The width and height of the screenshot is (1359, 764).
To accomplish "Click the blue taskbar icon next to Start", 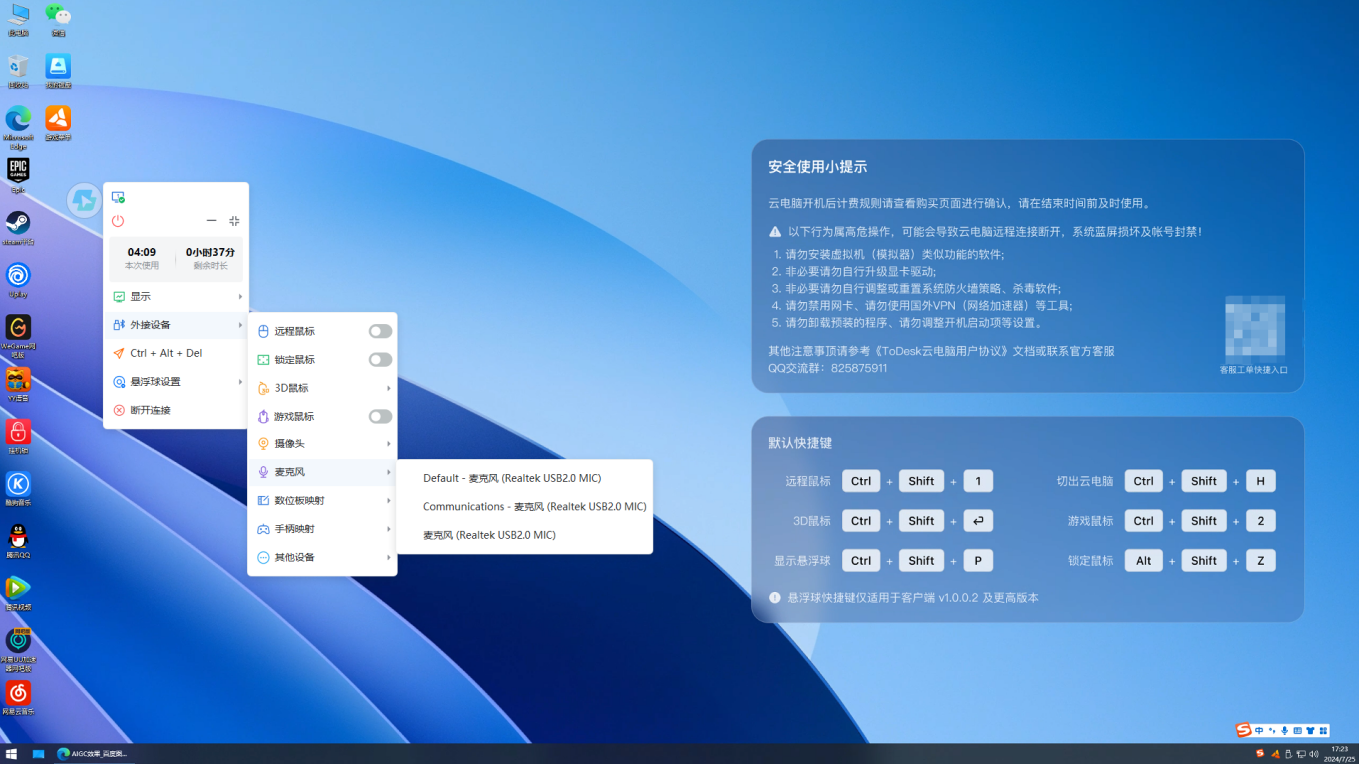I will 38,754.
